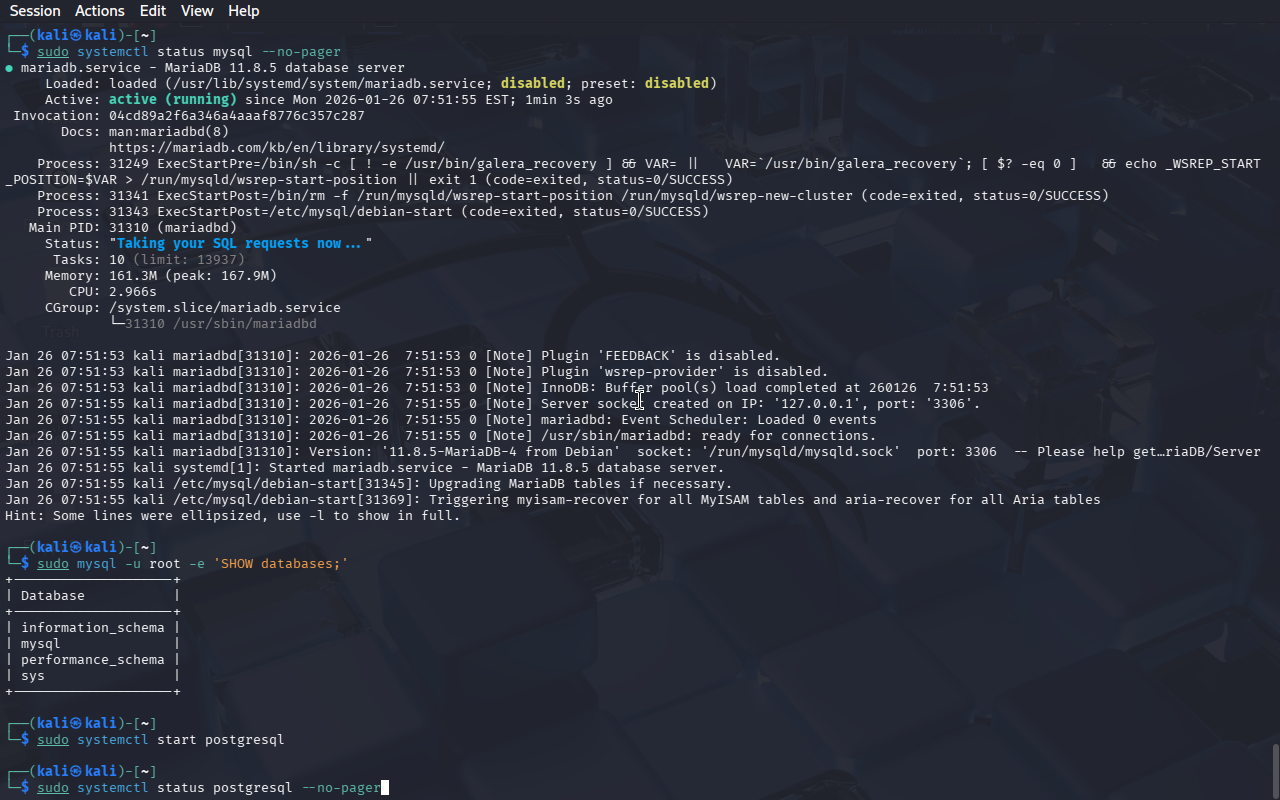The height and width of the screenshot is (800, 1280).
Task: Select the sys row in Database table
Action: [x=32, y=675]
